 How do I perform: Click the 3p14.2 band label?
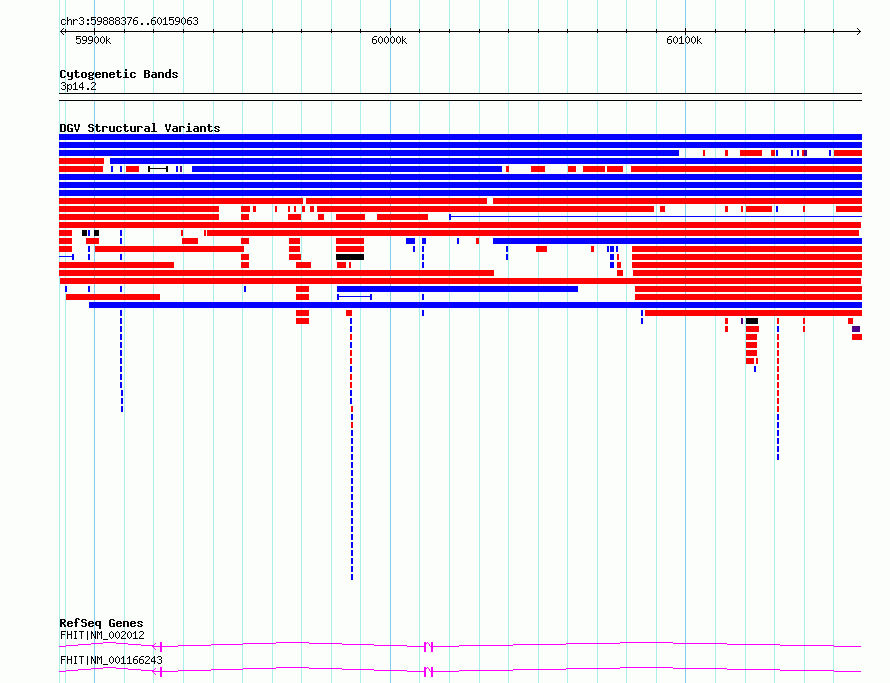(x=78, y=86)
